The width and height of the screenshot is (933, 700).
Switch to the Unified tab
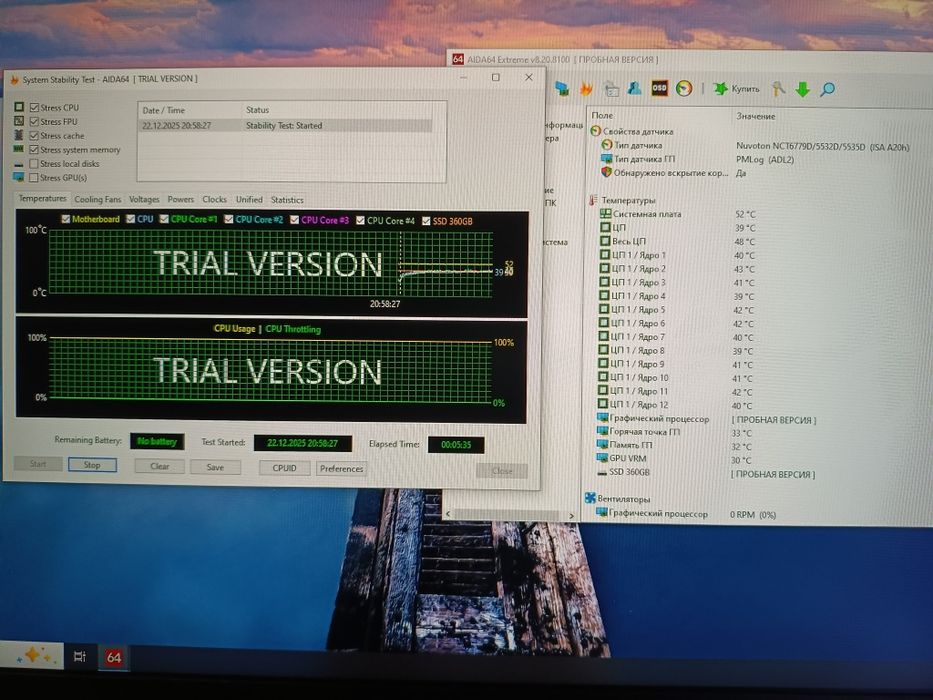[x=249, y=199]
